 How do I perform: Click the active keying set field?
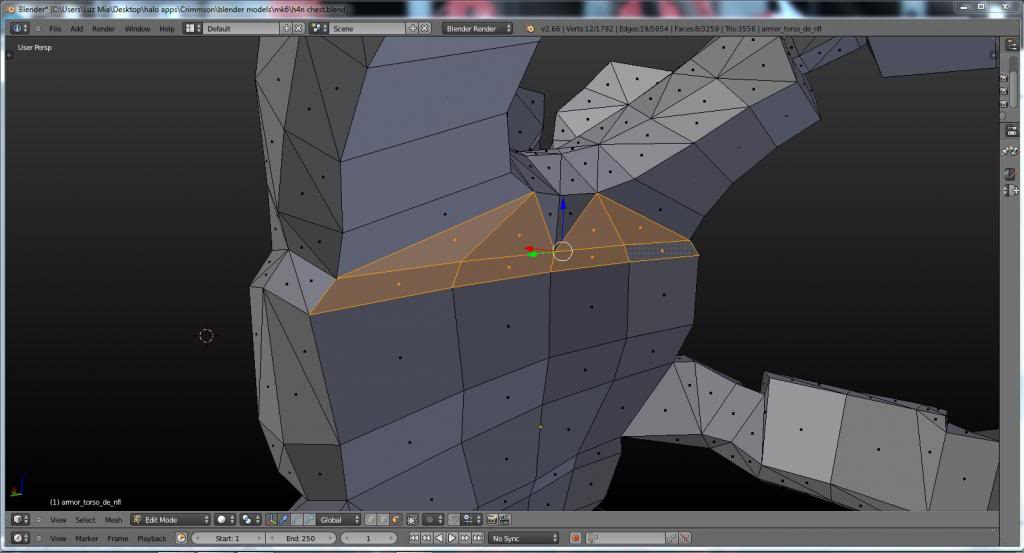[625, 538]
